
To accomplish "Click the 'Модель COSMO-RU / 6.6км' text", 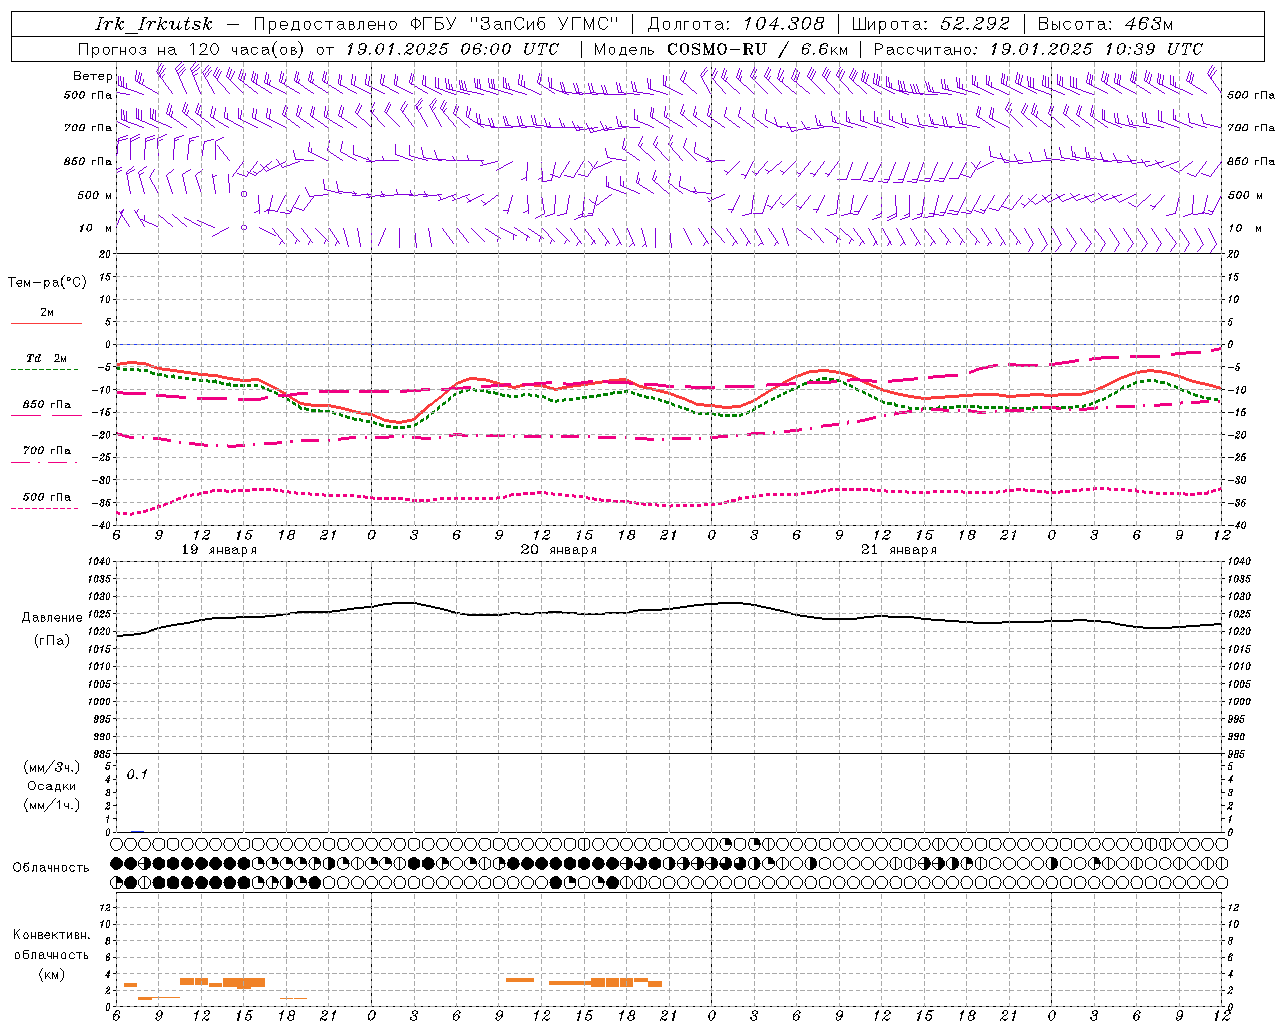I will click(x=721, y=49).
